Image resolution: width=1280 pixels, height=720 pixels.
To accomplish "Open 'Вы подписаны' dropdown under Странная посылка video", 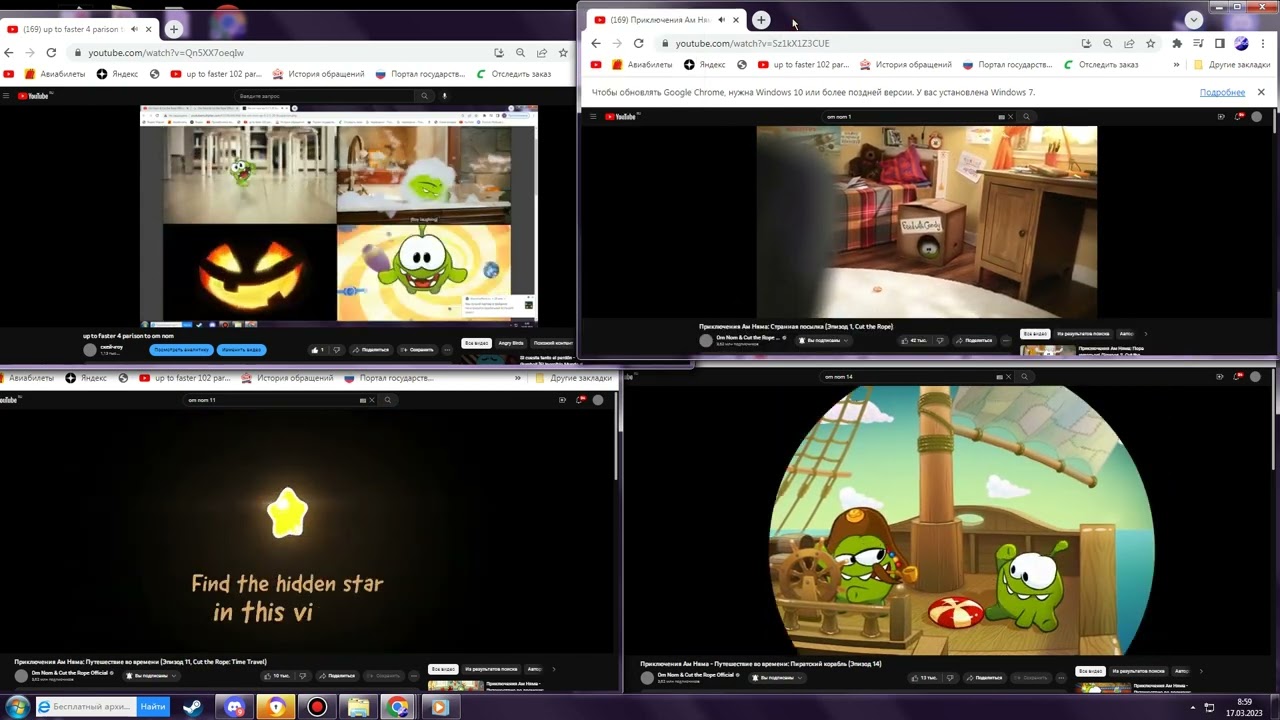I will (824, 340).
